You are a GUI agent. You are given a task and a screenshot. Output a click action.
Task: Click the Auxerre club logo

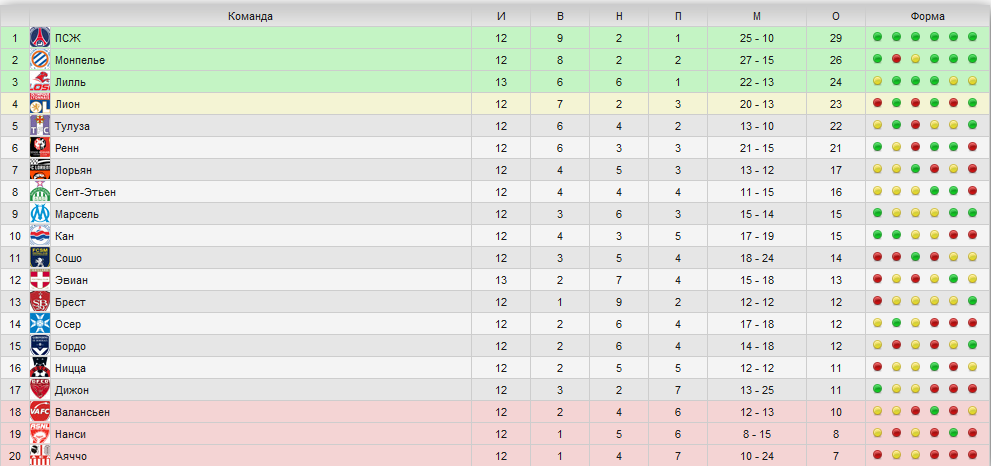(x=40, y=324)
